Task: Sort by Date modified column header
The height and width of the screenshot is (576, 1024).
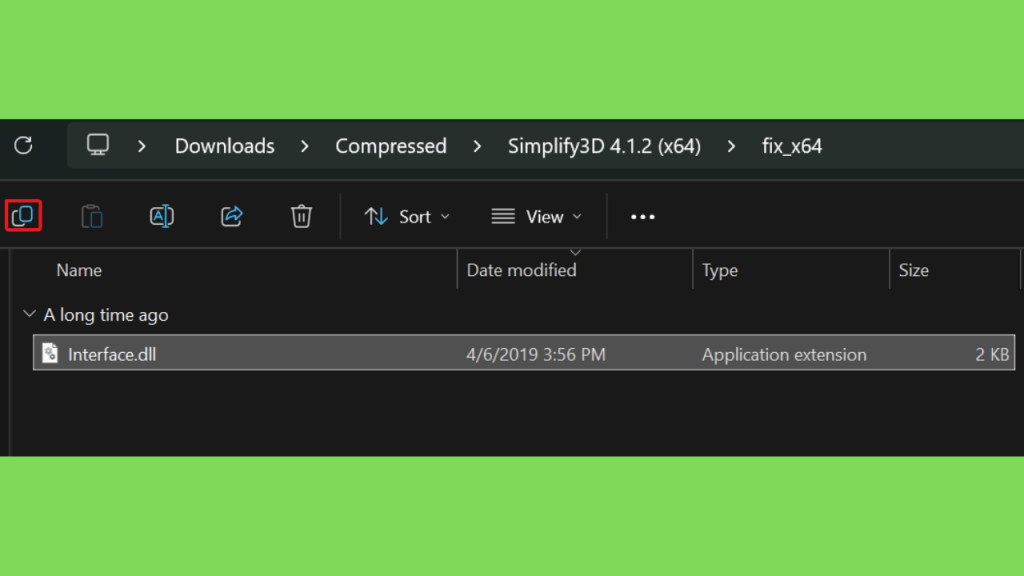Action: coord(521,270)
